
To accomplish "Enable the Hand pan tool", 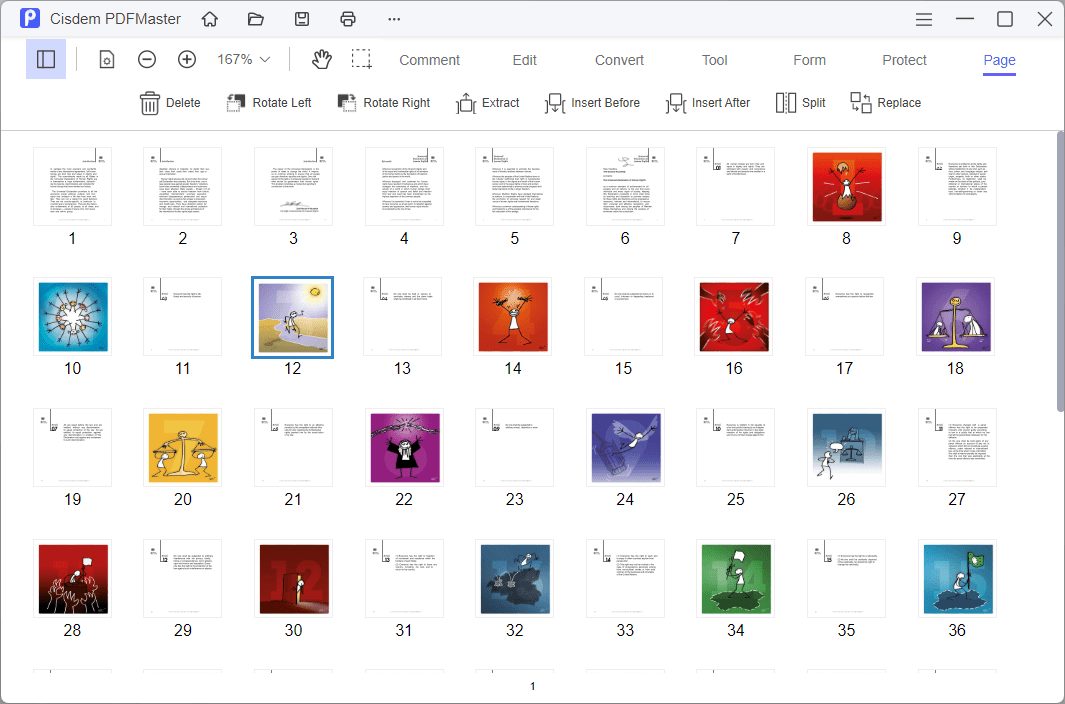I will point(321,59).
